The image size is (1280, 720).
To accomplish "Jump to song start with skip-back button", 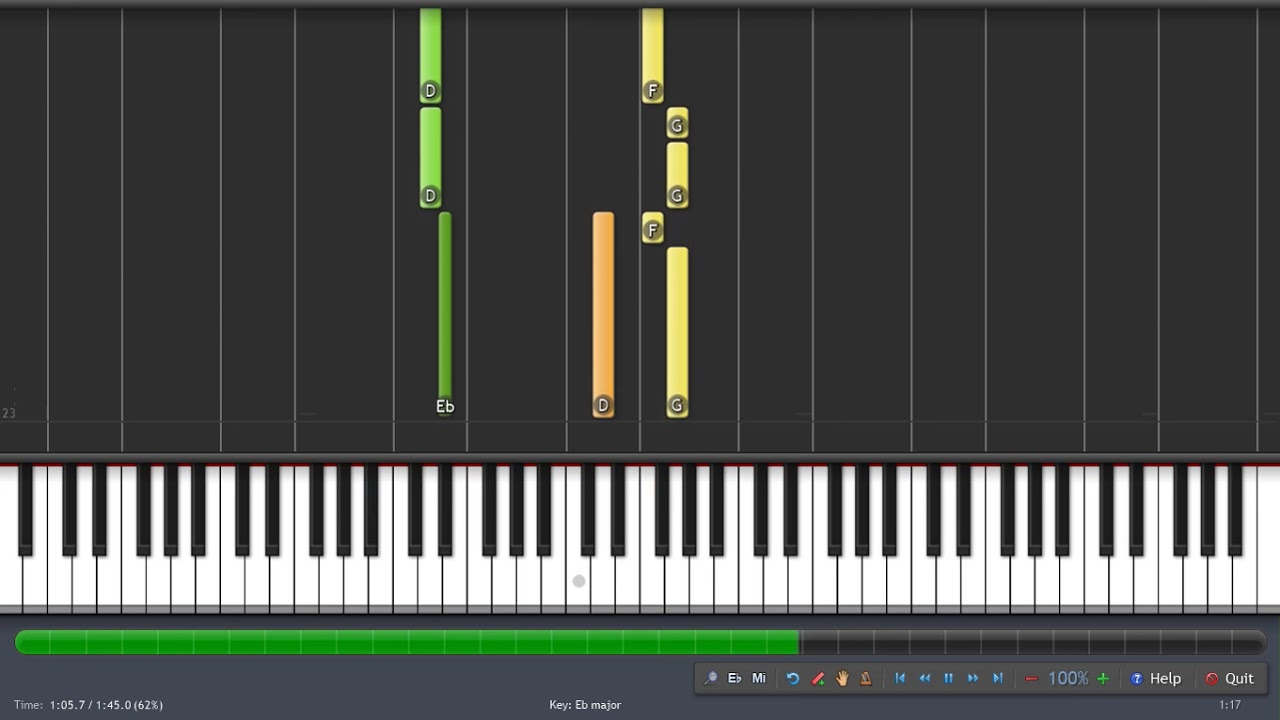I will click(900, 678).
